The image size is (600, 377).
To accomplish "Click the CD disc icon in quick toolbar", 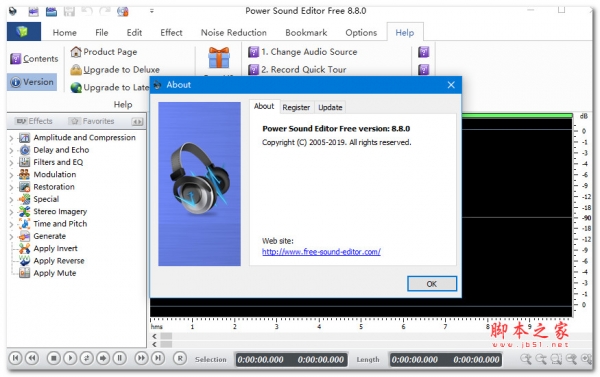I will point(123,11).
